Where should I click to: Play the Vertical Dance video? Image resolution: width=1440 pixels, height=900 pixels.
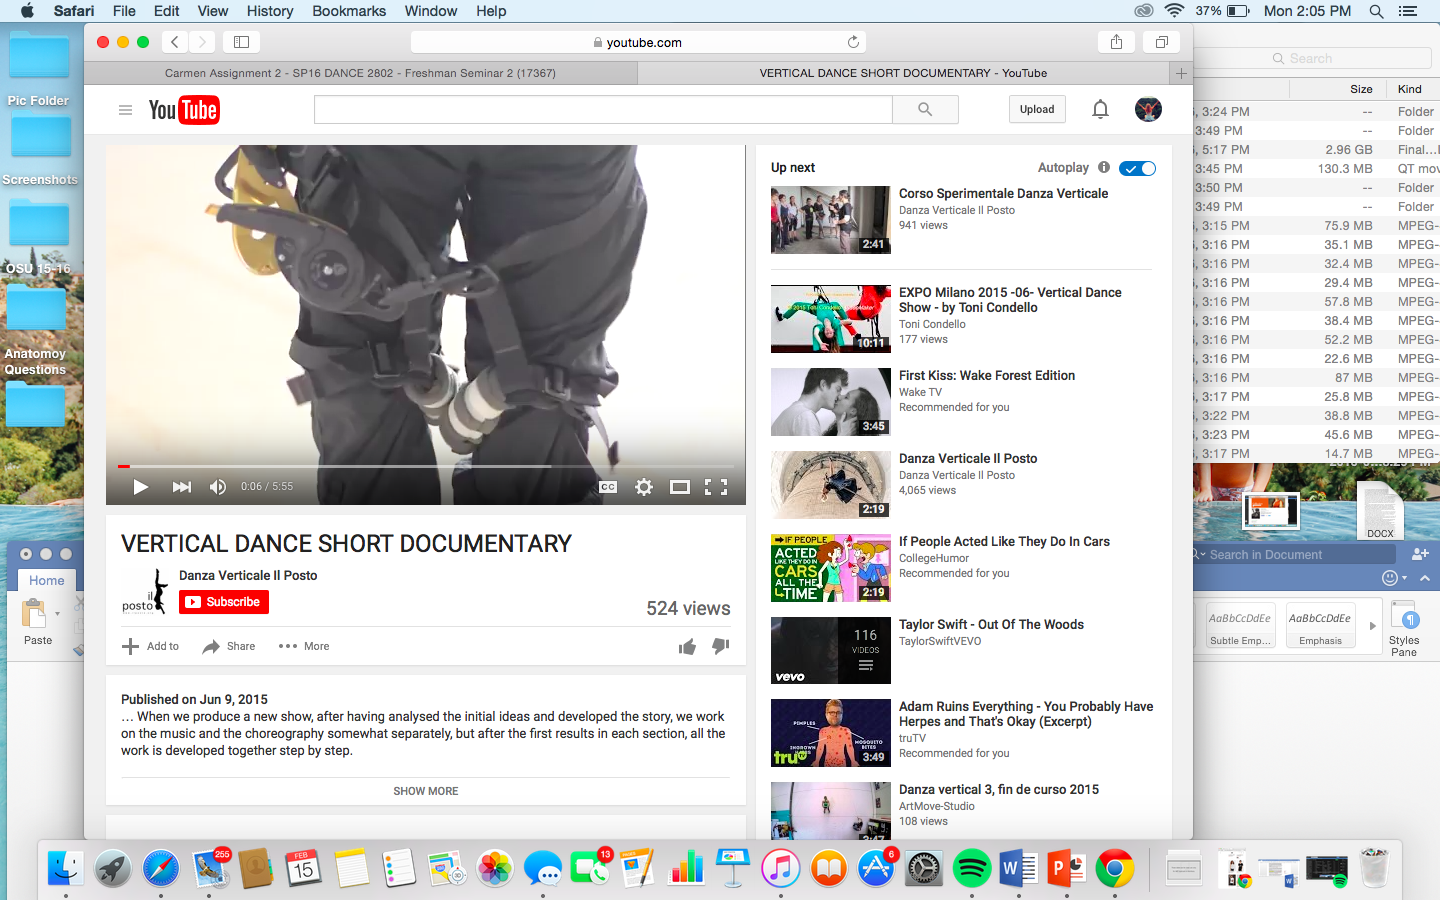tap(141, 487)
